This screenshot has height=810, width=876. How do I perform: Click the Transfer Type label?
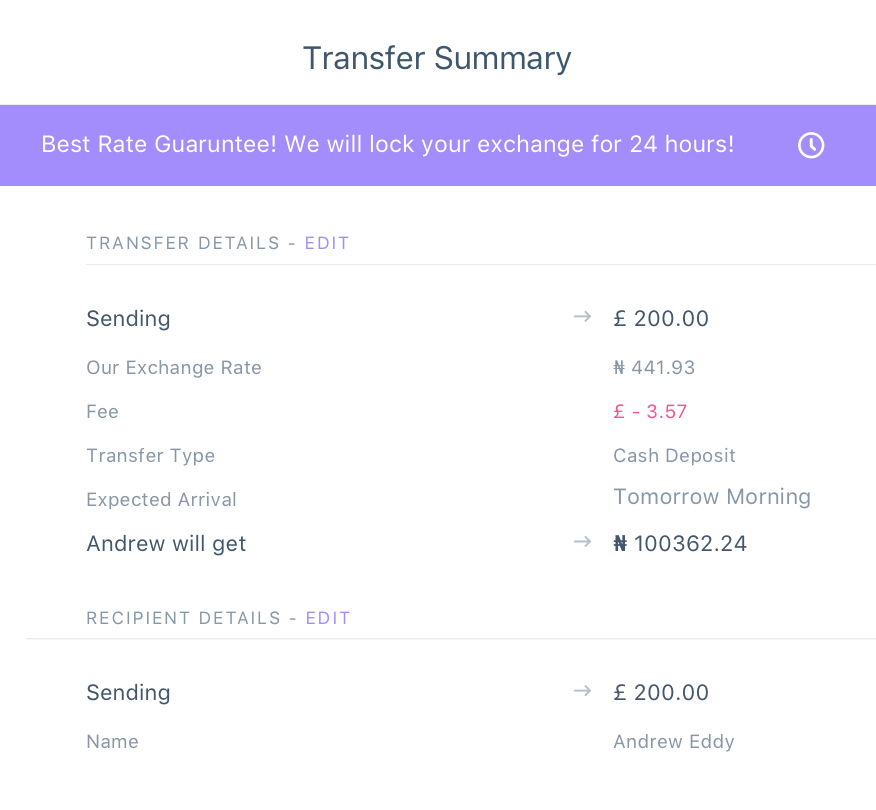[151, 456]
